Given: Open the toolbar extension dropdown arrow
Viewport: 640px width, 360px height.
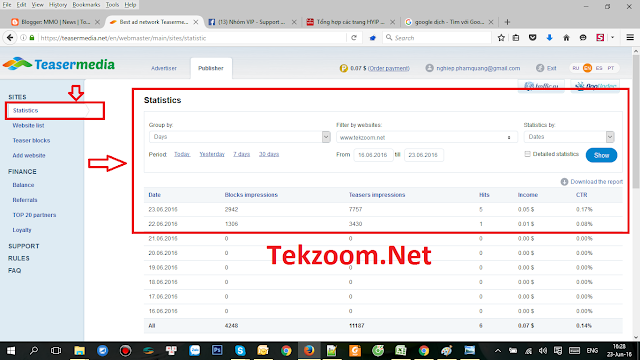Looking at the screenshot, I should point(612,38).
